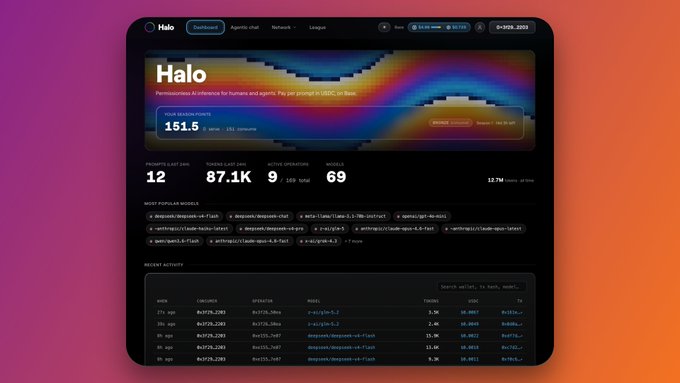Select the qwen/qwen3.6-flash model chip

coord(174,241)
